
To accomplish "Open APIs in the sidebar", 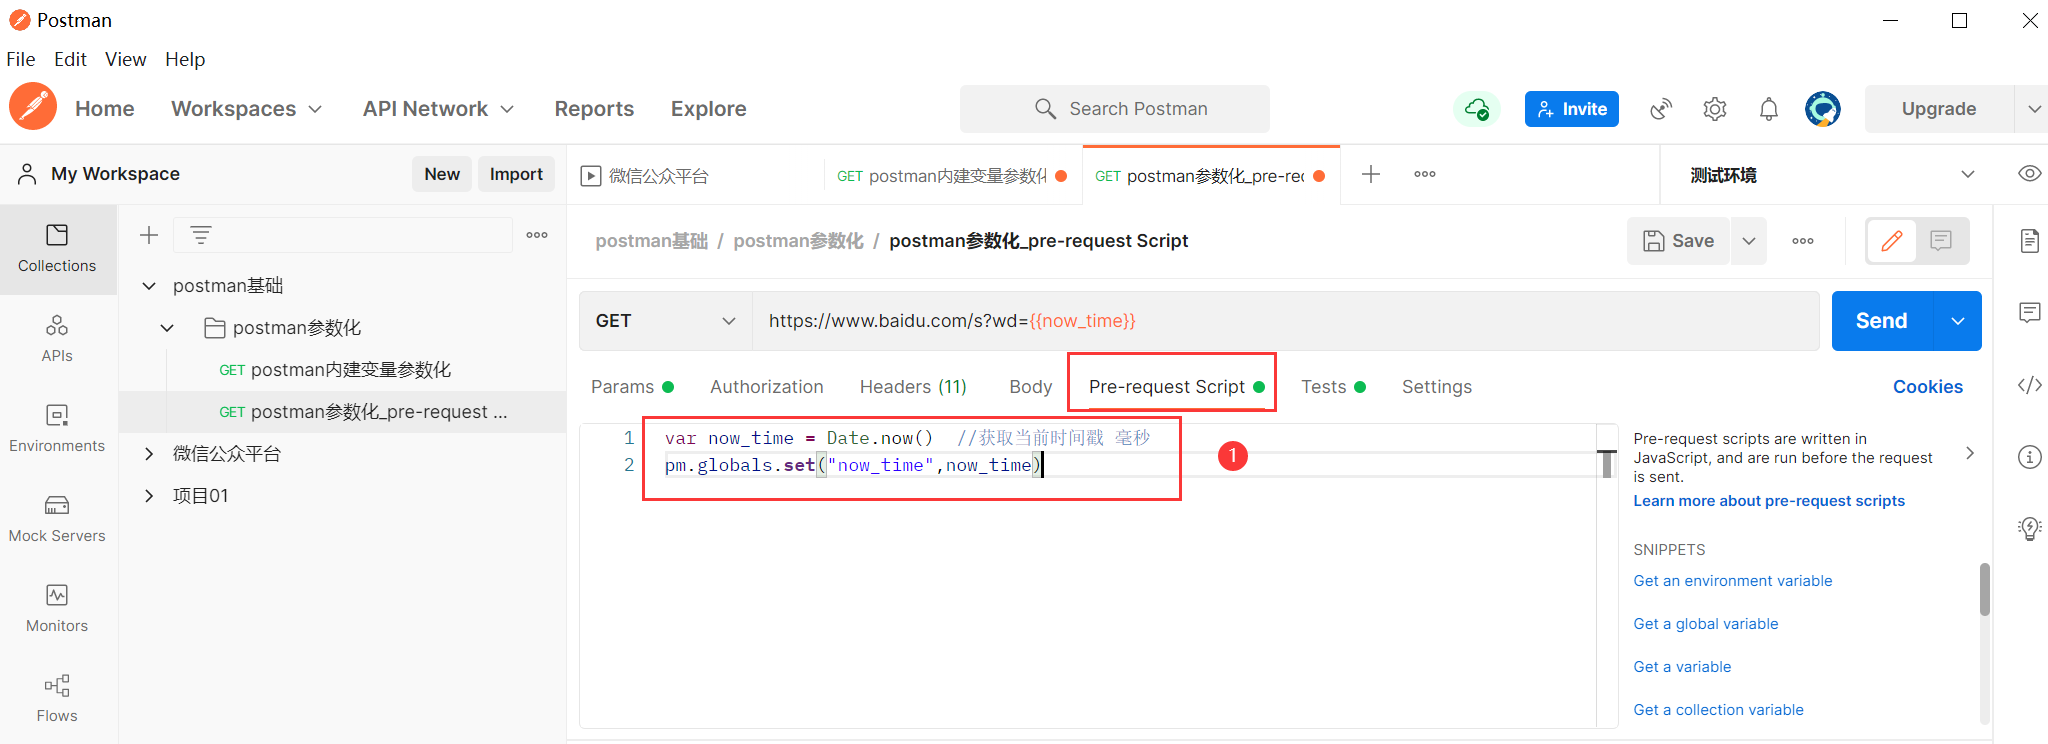I will [x=57, y=339].
